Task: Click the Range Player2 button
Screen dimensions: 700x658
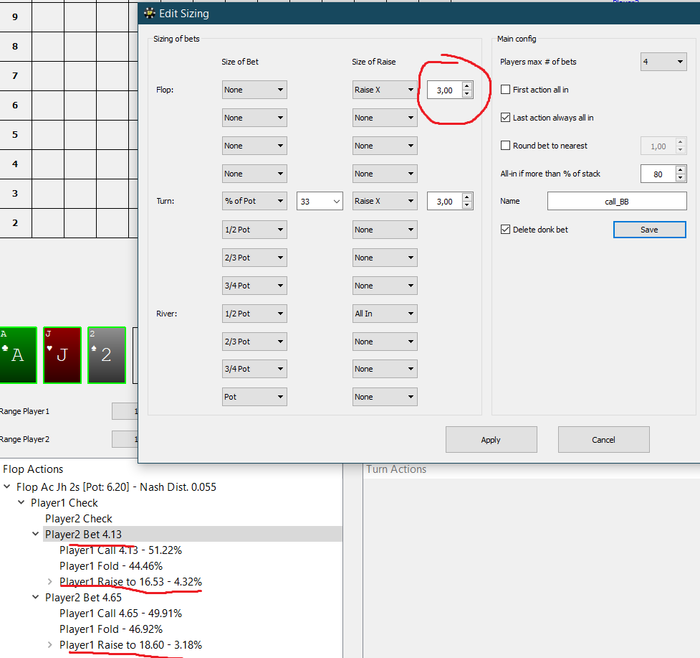Action: [x=125, y=439]
